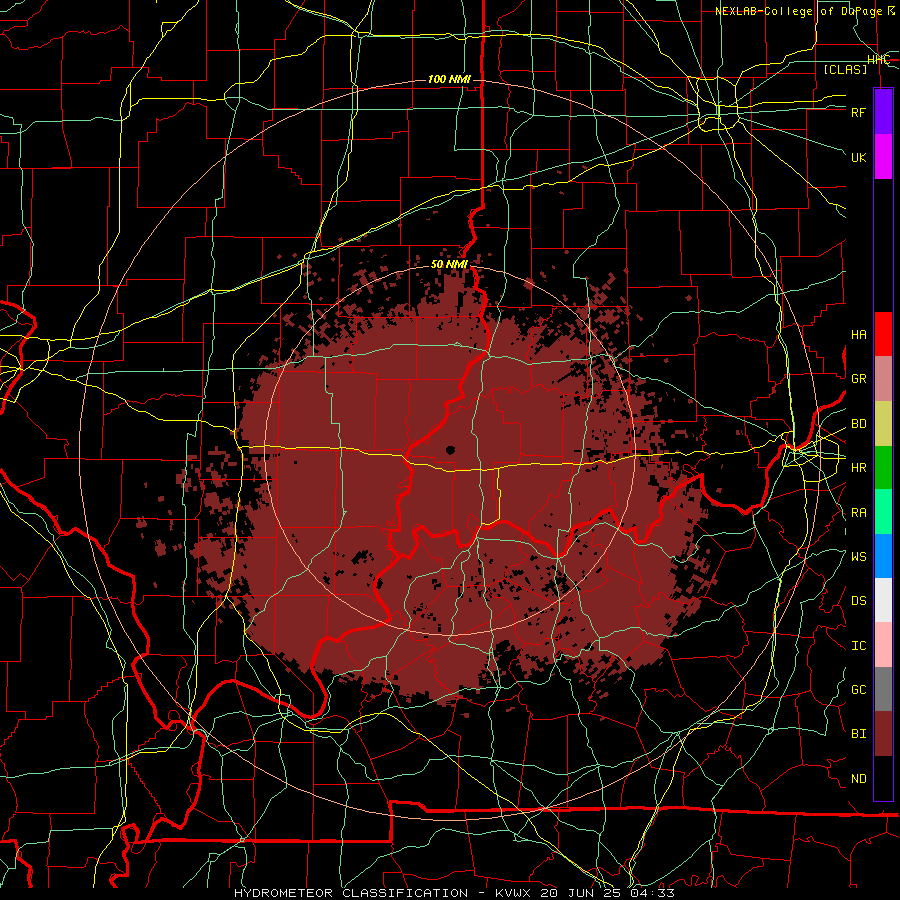Click the UK magenta legend swatch
This screenshot has width=900, height=900.
[x=883, y=157]
